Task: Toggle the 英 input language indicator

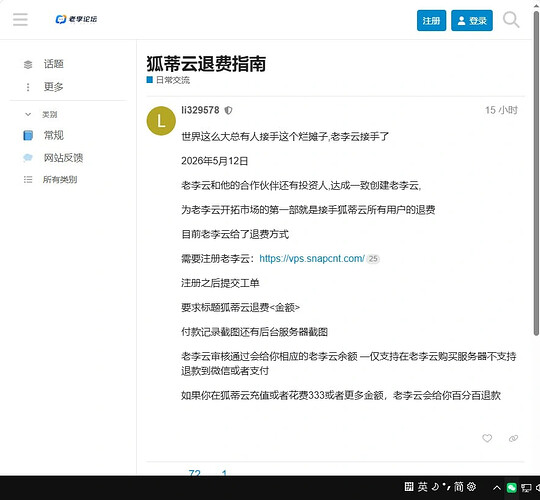Action: (x=423, y=487)
